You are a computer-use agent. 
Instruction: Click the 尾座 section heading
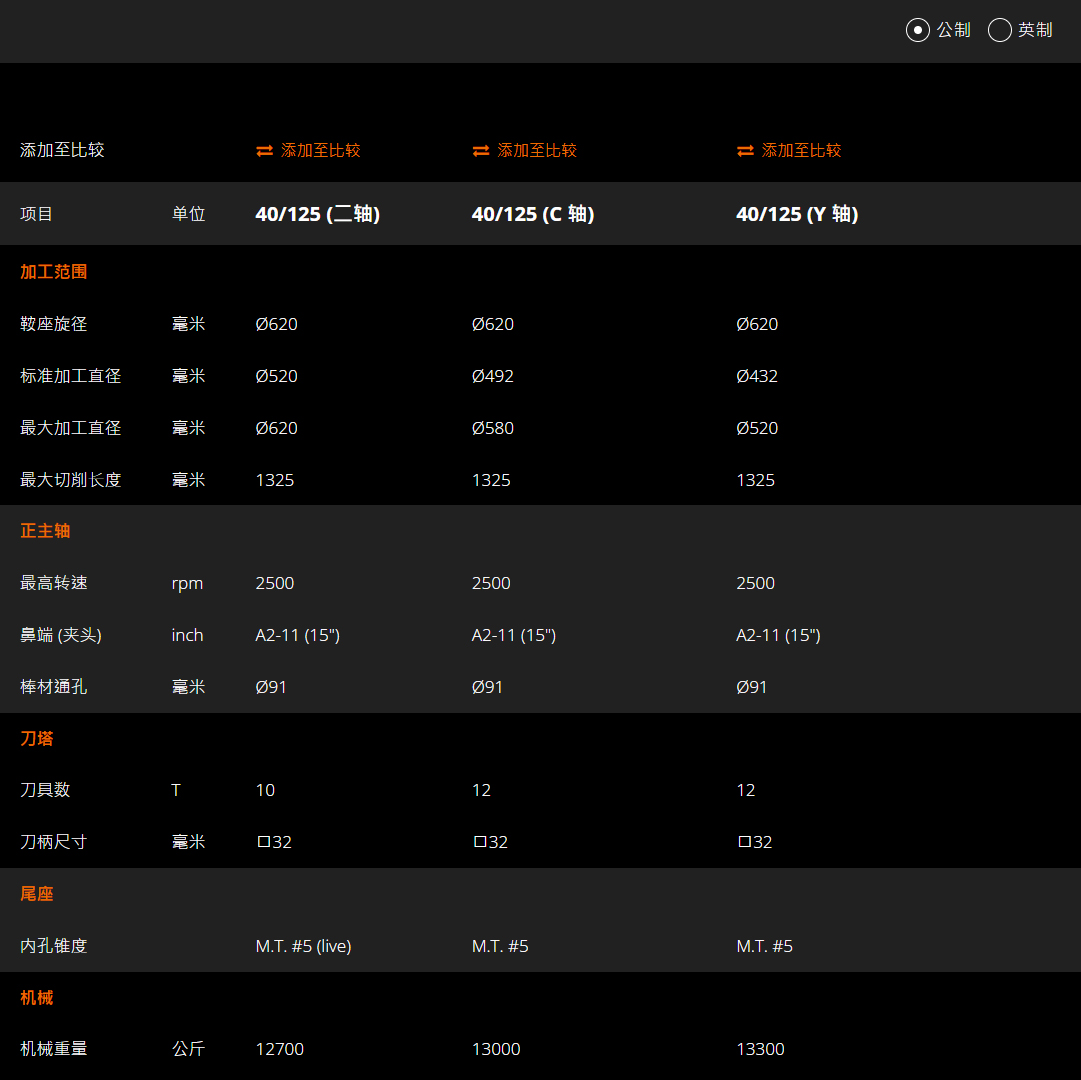37,894
